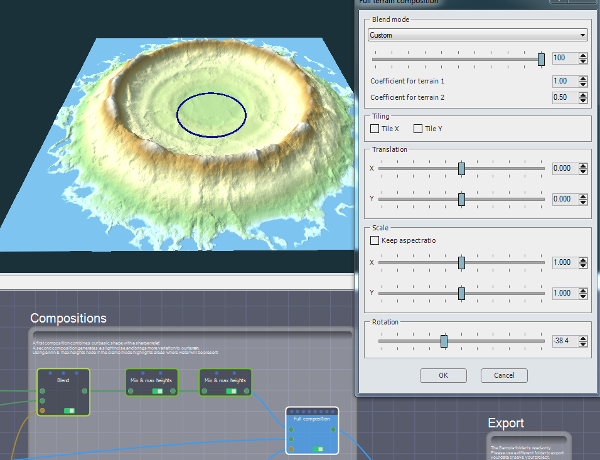Click the Coefficient for terrain 1 value field
The image size is (600, 460).
565,81
